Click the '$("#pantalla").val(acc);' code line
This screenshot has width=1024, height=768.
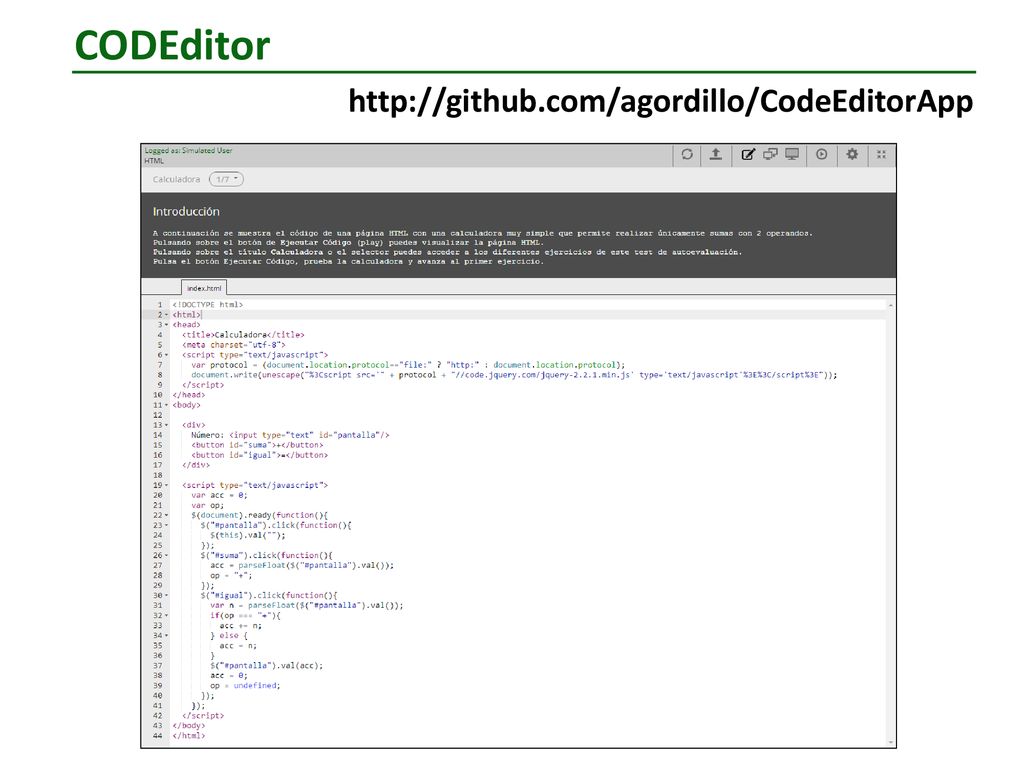(266, 665)
